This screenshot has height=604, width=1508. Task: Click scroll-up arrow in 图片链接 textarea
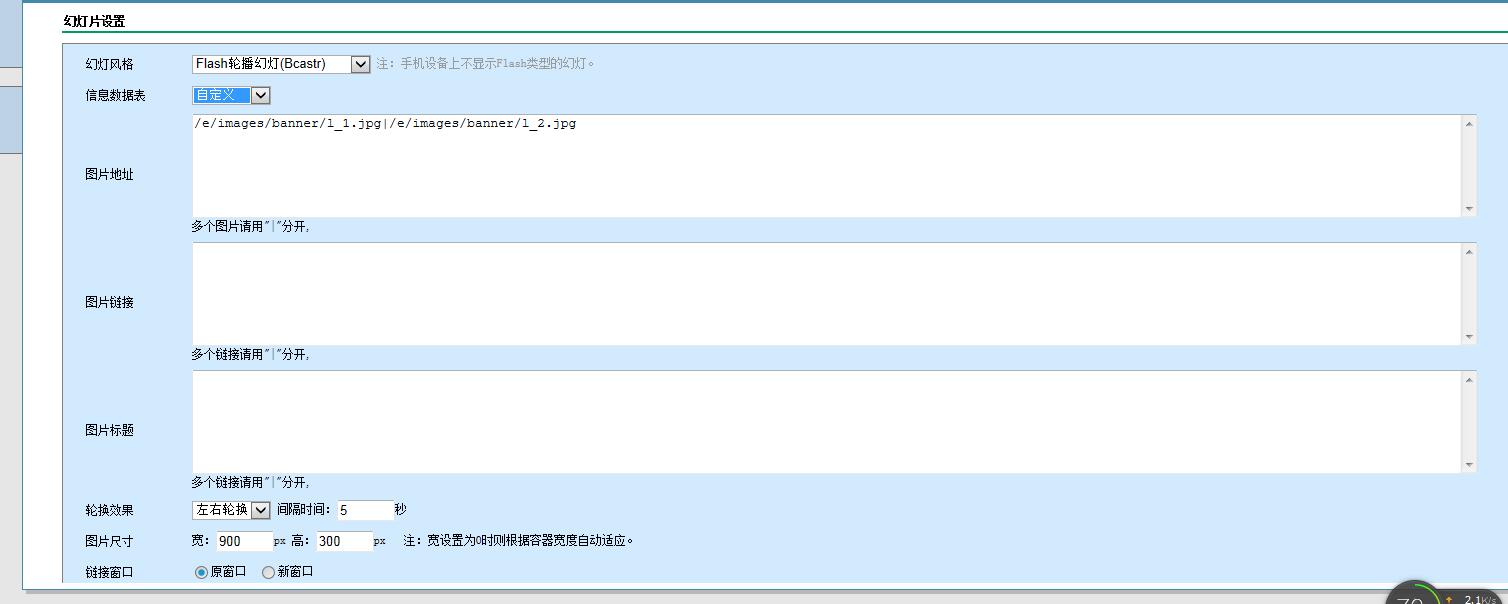pos(1468,252)
